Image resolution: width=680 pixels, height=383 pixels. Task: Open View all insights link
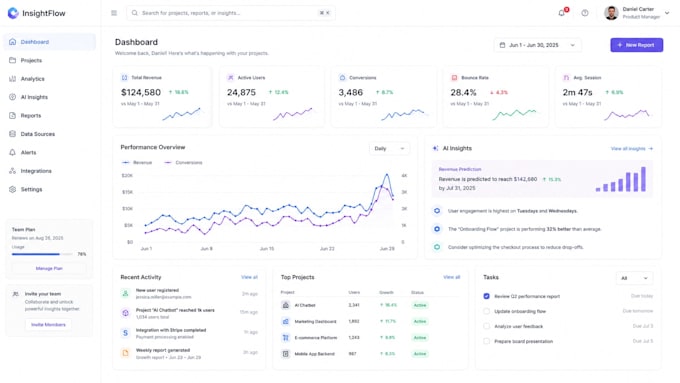tap(631, 149)
